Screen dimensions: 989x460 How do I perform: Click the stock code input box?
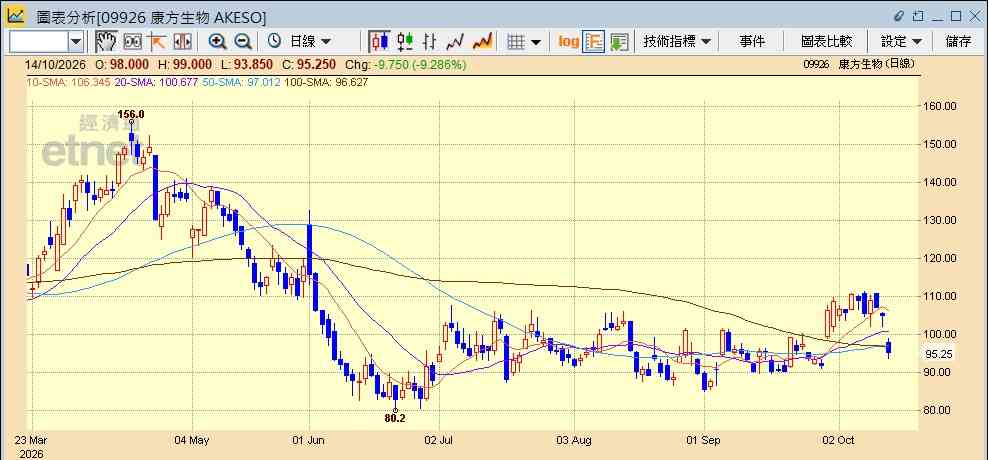click(x=39, y=42)
